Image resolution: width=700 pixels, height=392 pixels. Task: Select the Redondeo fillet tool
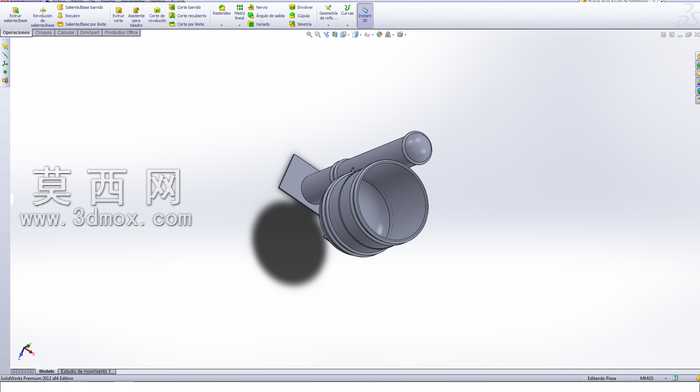coord(221,10)
